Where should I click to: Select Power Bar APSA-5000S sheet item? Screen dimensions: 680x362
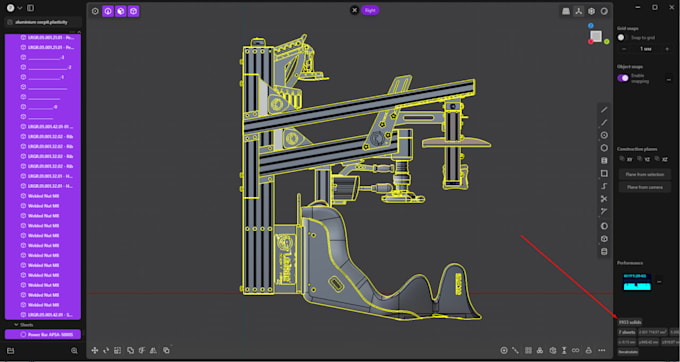(x=42, y=334)
